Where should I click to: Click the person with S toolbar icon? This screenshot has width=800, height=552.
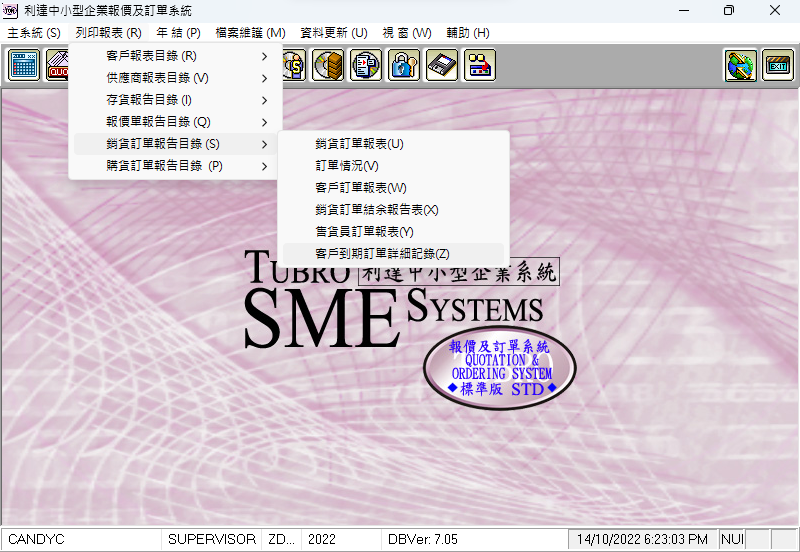[294, 65]
